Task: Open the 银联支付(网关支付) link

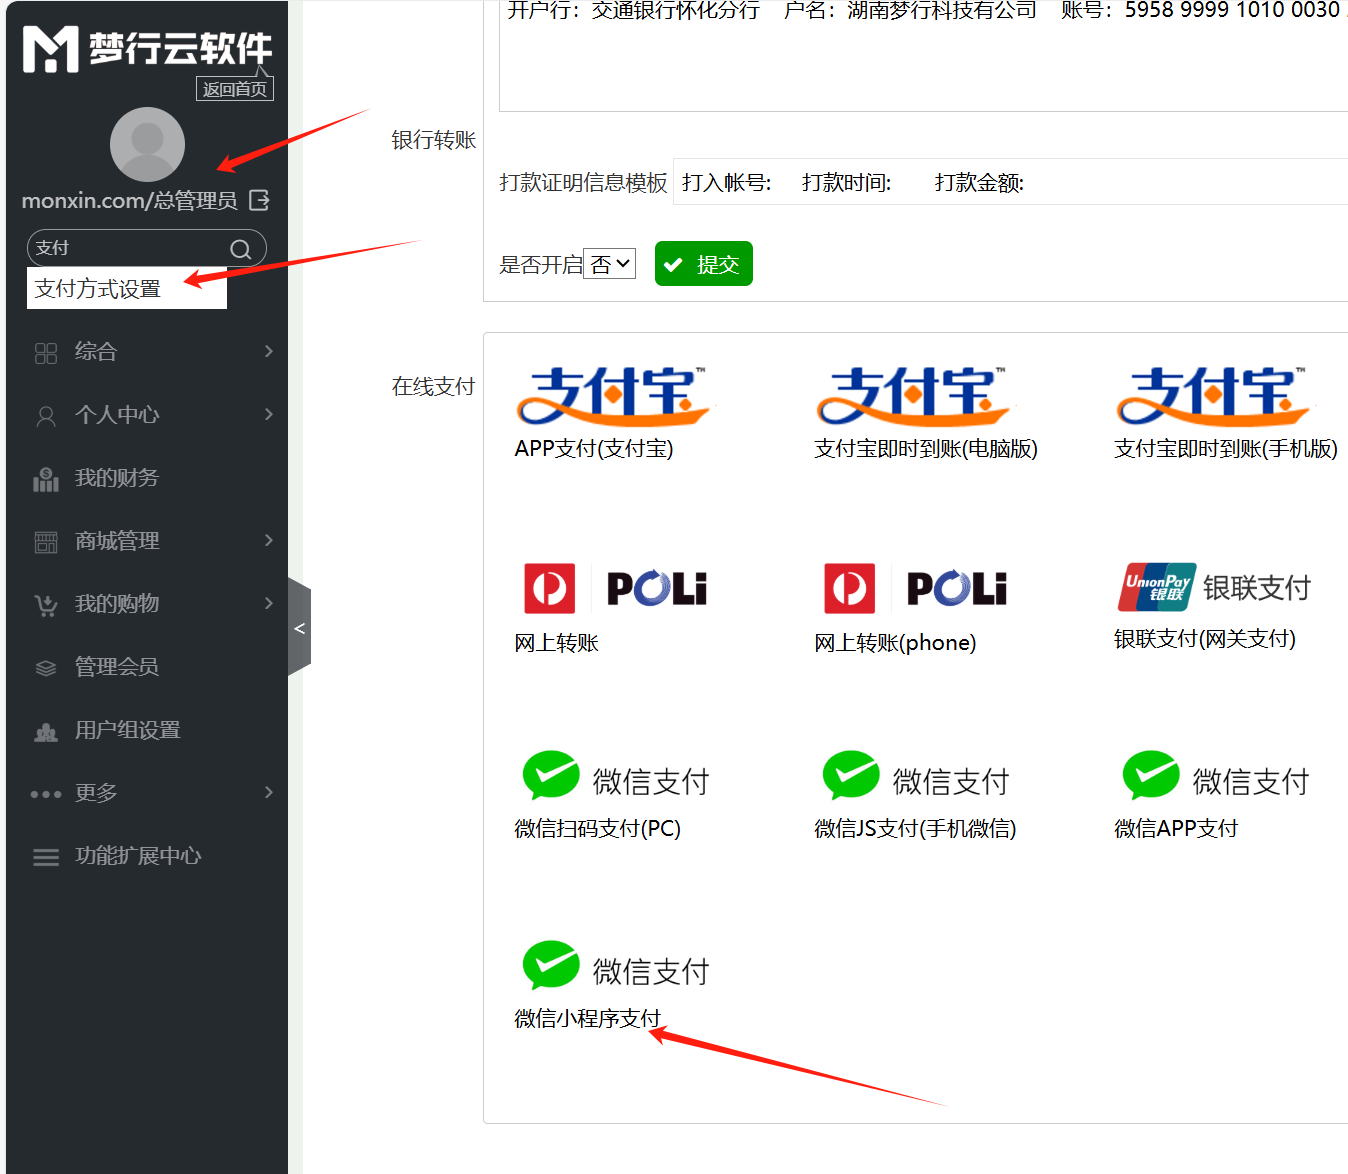Action: [1205, 639]
